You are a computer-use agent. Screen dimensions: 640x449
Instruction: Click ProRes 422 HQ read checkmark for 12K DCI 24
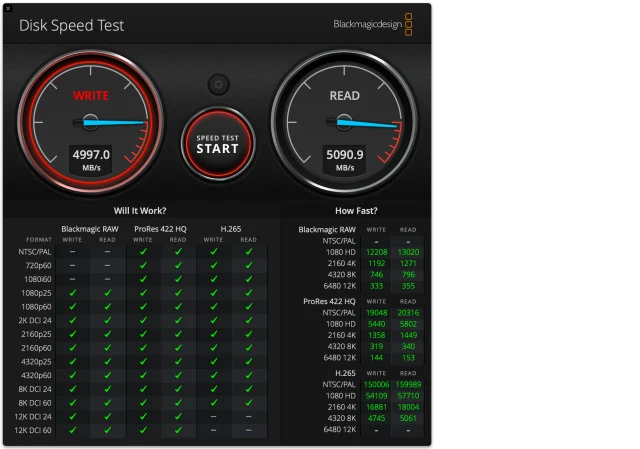pyautogui.click(x=178, y=416)
